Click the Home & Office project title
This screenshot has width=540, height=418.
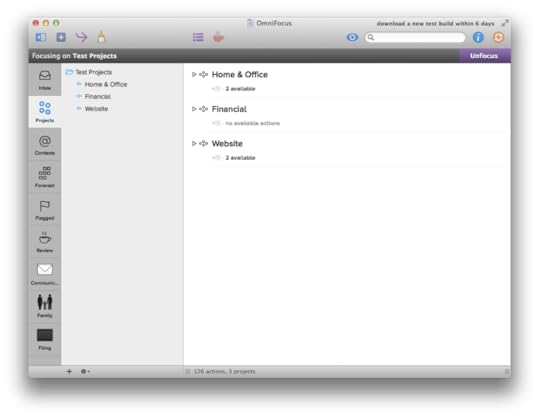click(x=240, y=74)
